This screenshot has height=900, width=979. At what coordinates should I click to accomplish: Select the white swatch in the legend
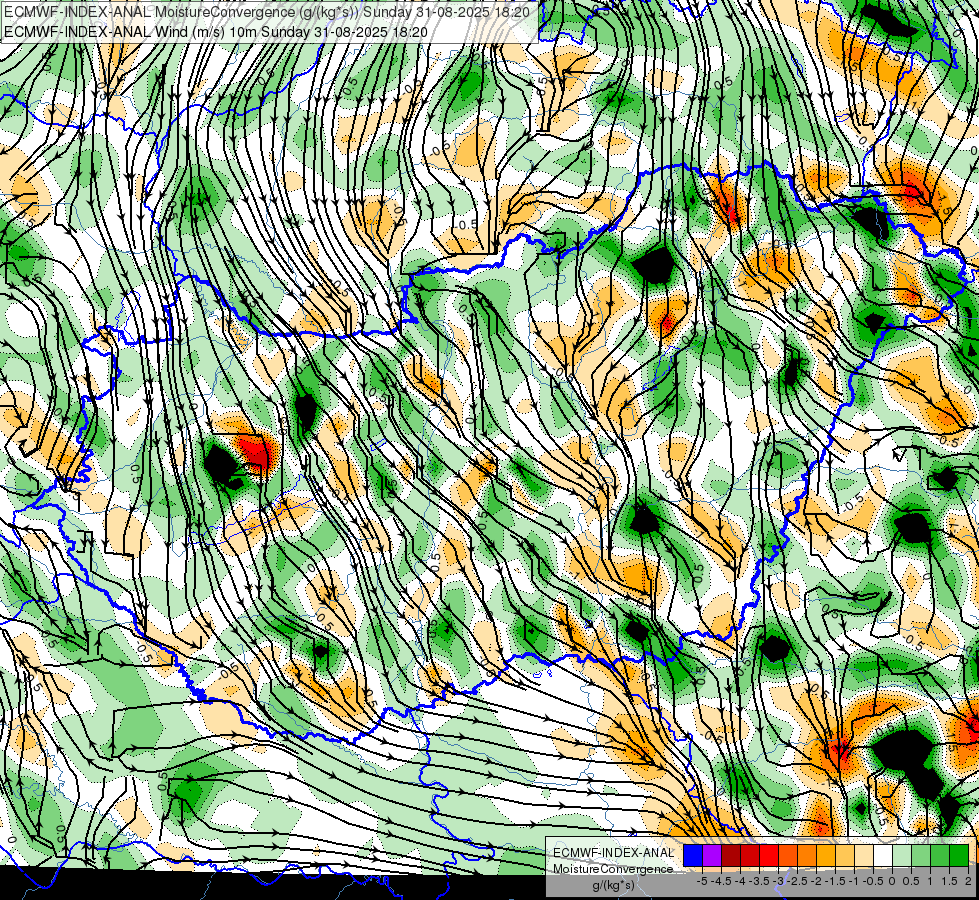click(883, 855)
